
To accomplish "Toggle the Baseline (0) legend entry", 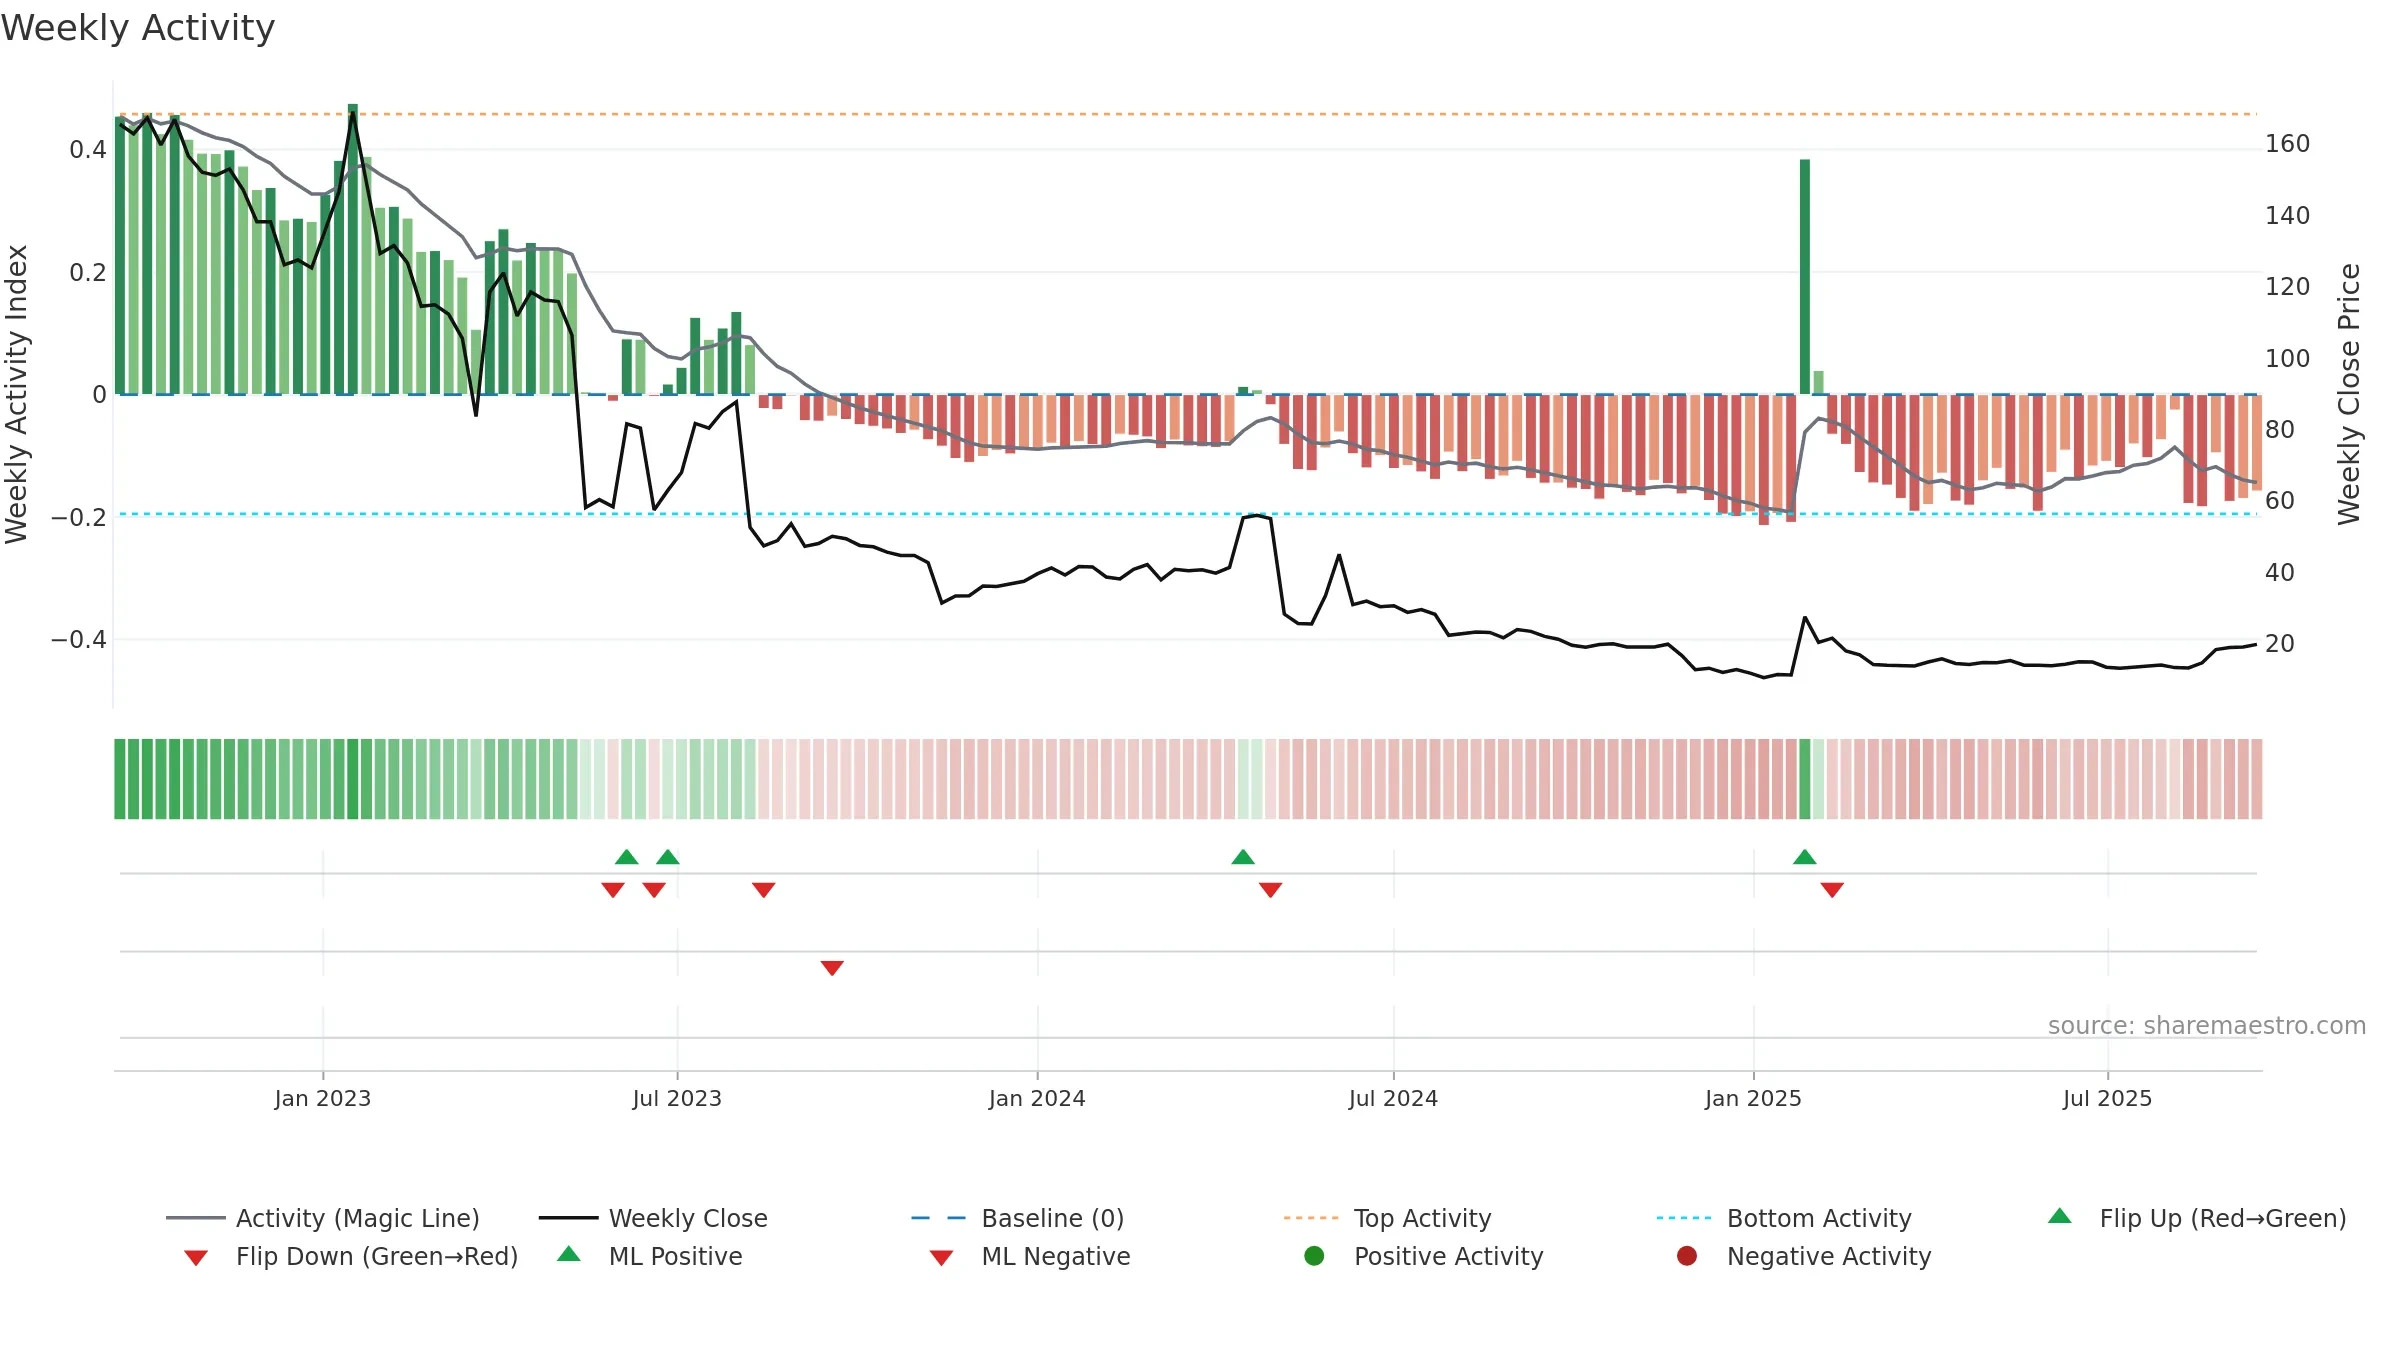I will (x=1018, y=1218).
